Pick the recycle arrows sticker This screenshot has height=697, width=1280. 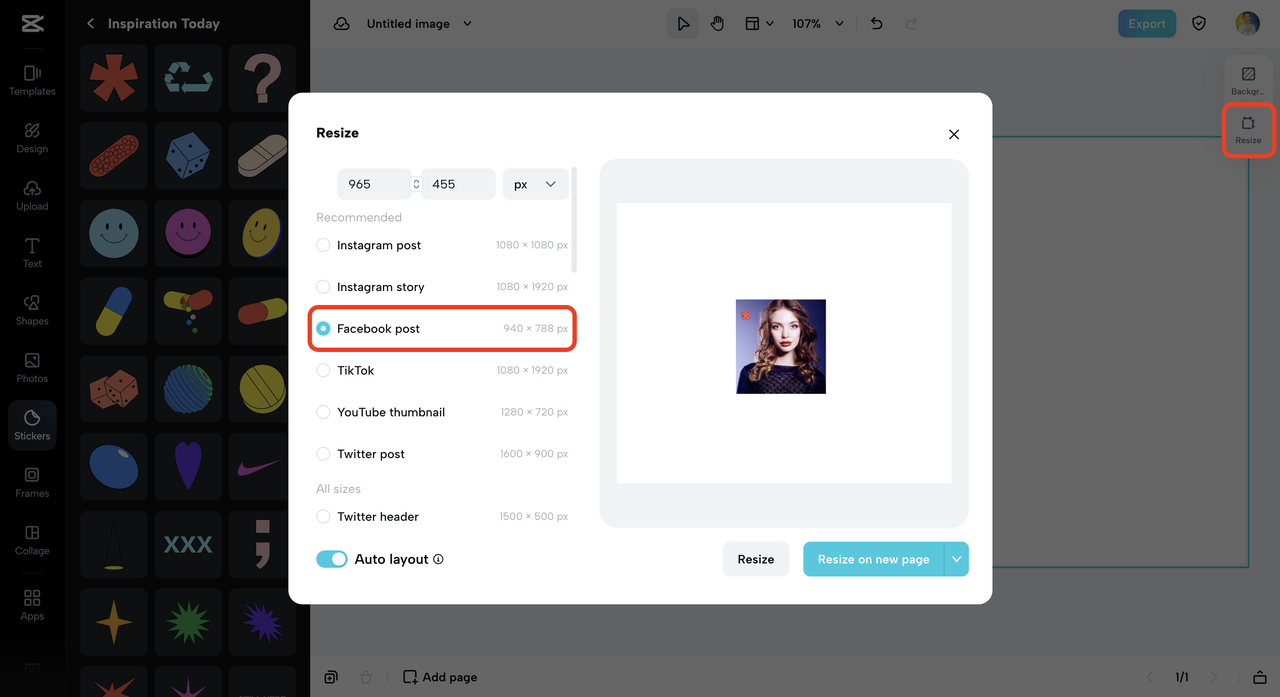click(188, 78)
